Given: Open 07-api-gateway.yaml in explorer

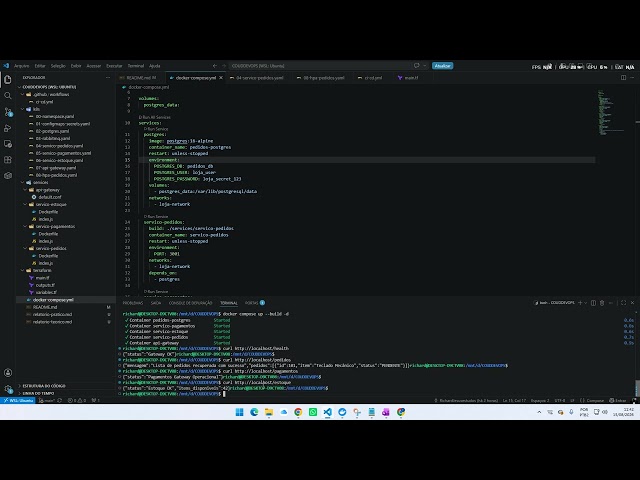Looking at the screenshot, I should pyautogui.click(x=56, y=168).
